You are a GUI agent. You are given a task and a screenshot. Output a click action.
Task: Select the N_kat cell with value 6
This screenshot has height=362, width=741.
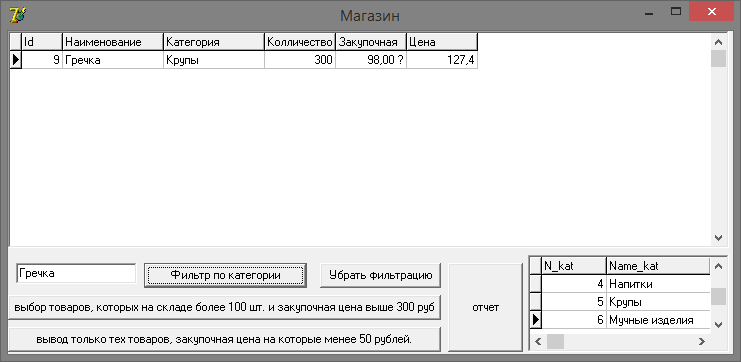(x=574, y=320)
